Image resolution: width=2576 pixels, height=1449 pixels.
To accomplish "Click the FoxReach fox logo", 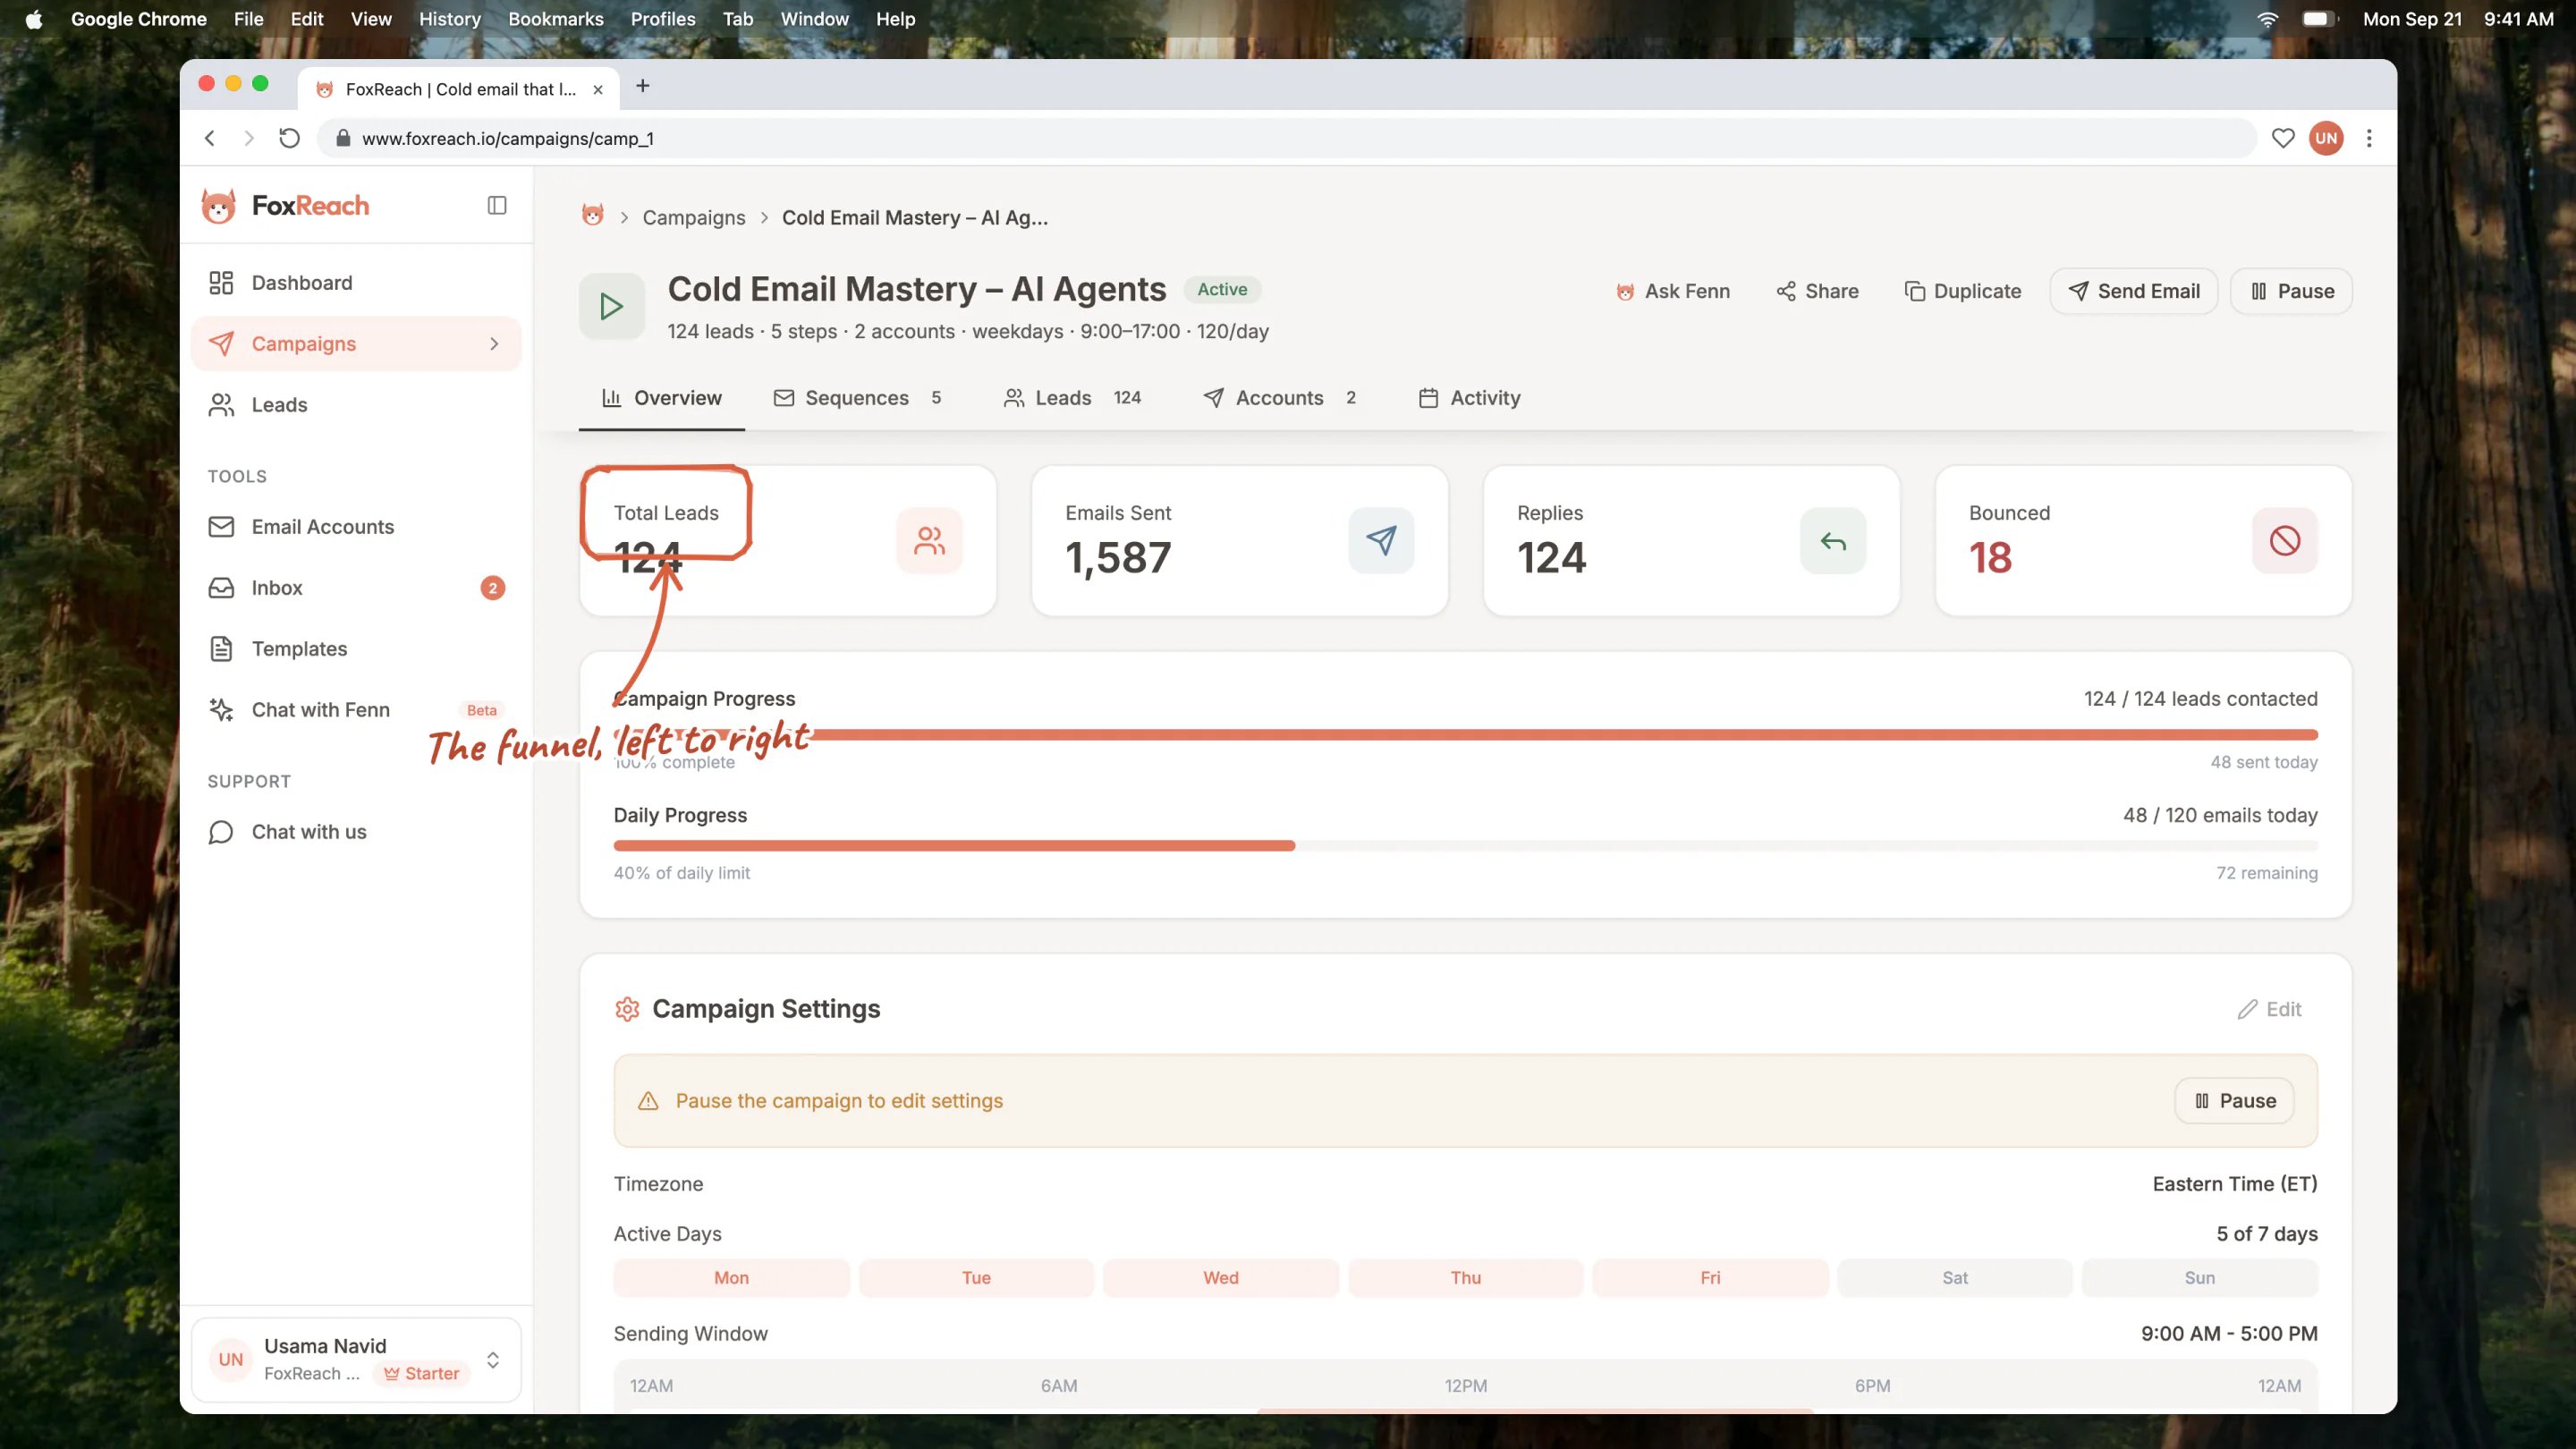I will [219, 205].
